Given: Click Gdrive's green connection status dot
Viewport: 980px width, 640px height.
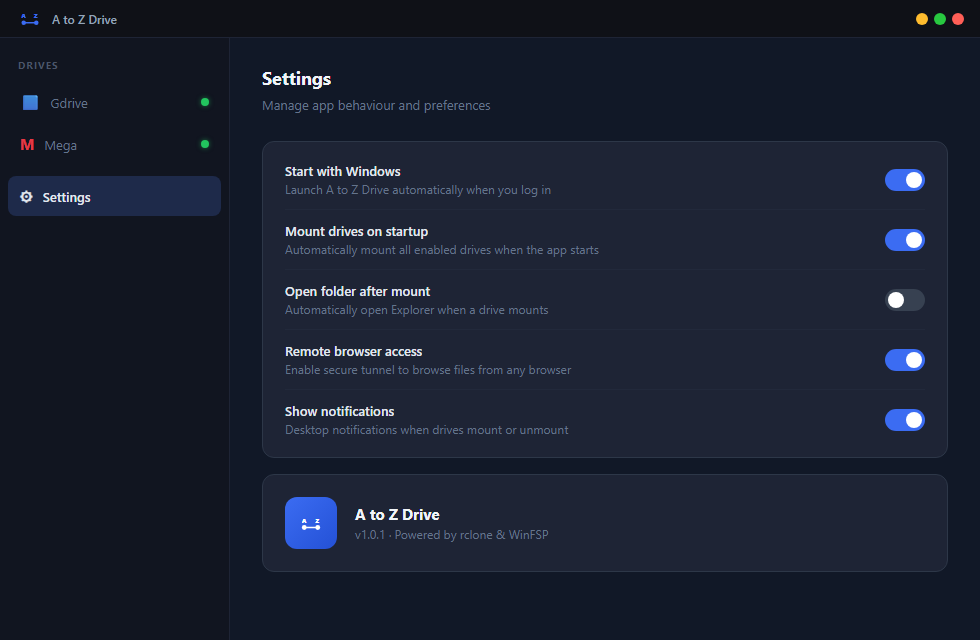Looking at the screenshot, I should [x=205, y=102].
